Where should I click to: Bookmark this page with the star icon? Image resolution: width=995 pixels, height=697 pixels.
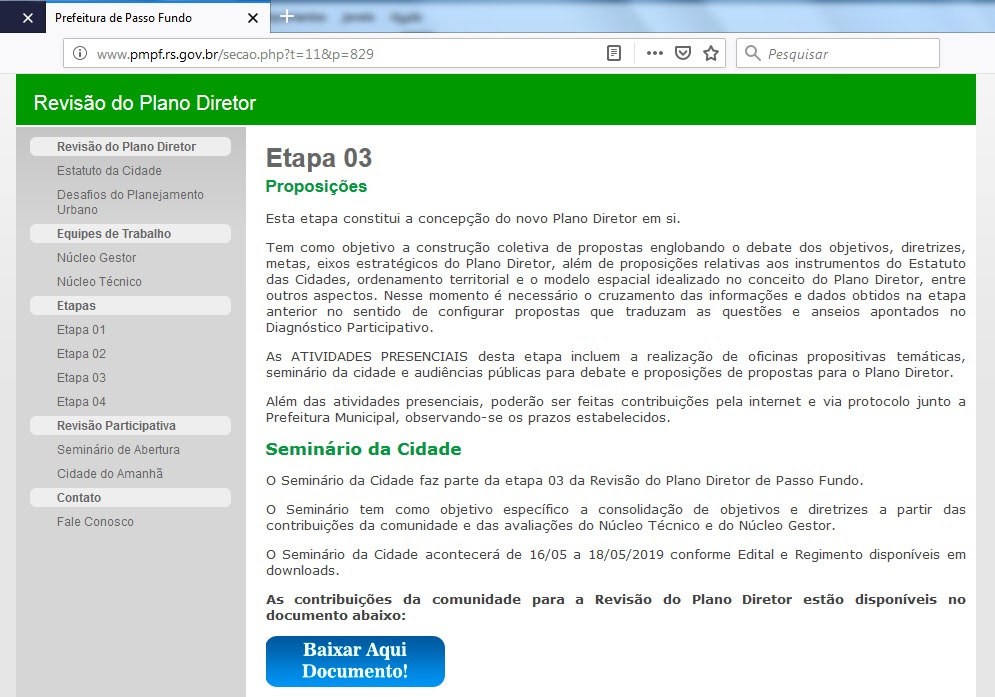click(711, 54)
